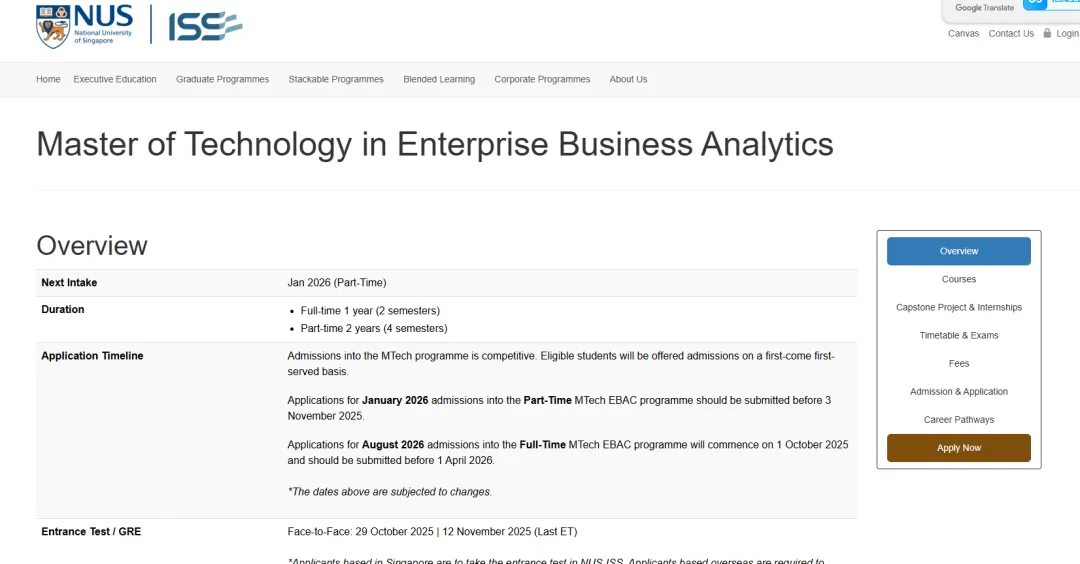
Task: Click the Contact Us link
Action: tap(1011, 34)
